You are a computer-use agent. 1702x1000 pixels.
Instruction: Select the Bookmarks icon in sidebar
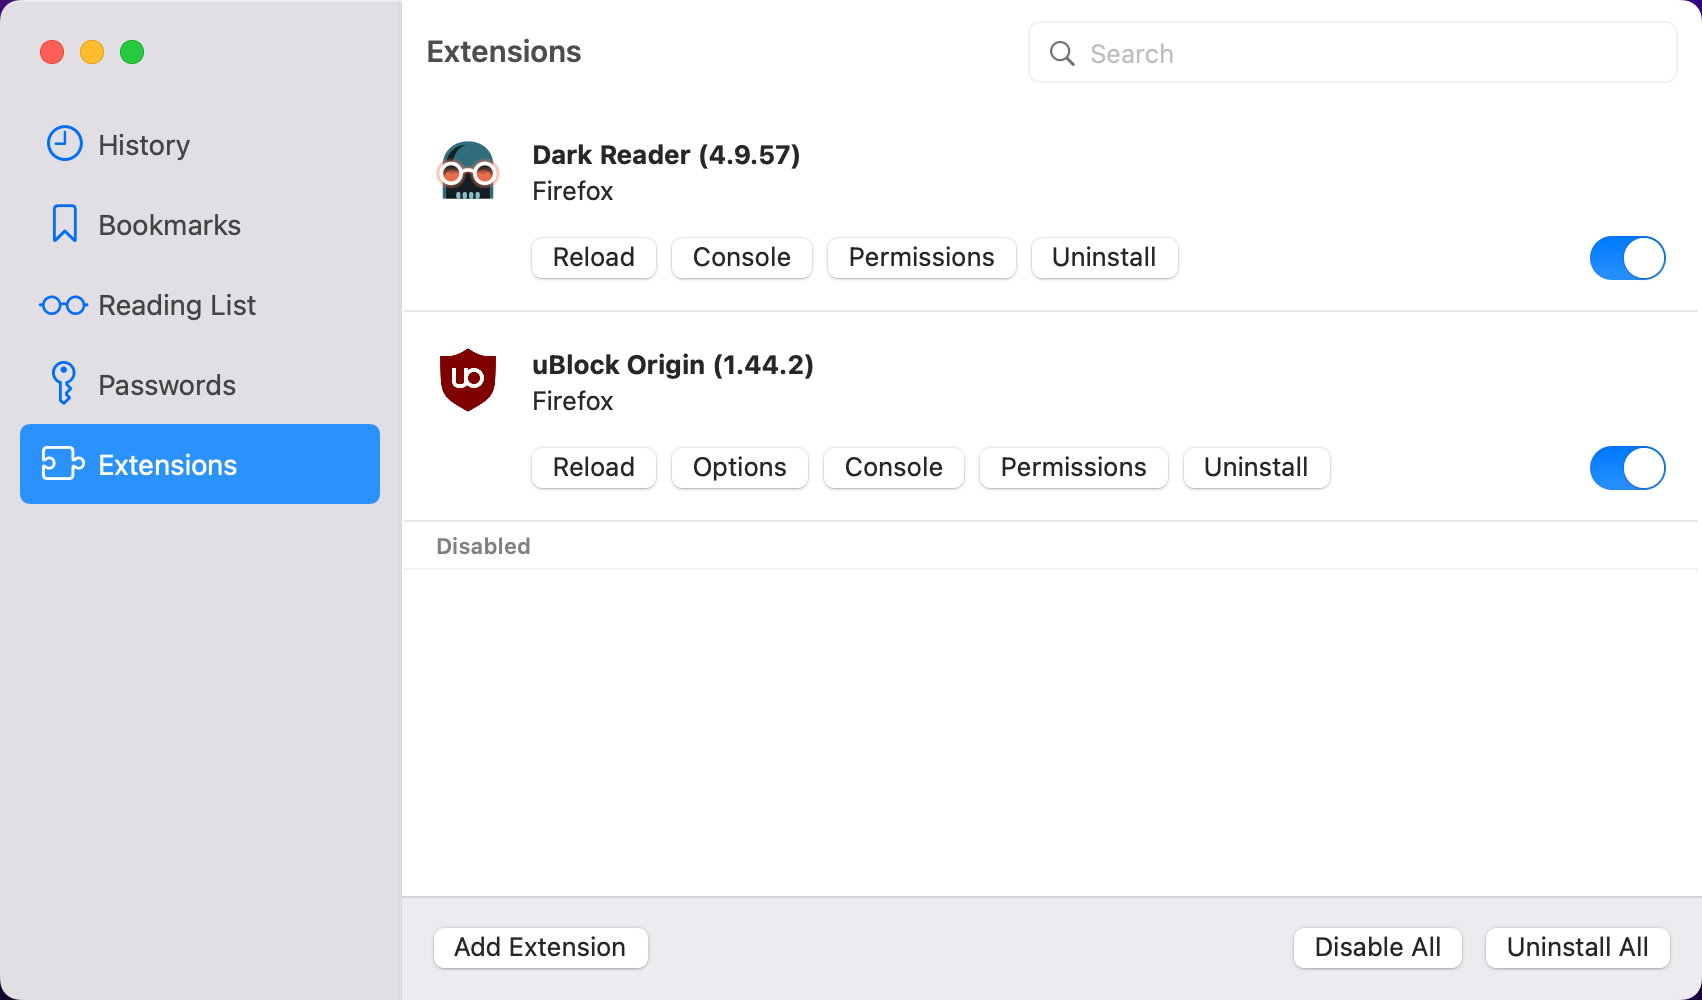(x=63, y=224)
